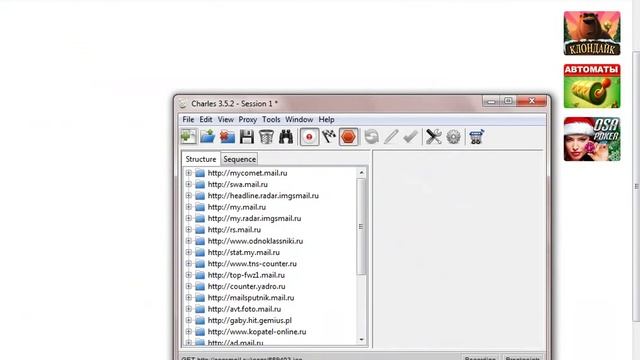Select the http://mailsputnik.mail.ru host row
Screen dimensions: 640x360
[251, 298]
